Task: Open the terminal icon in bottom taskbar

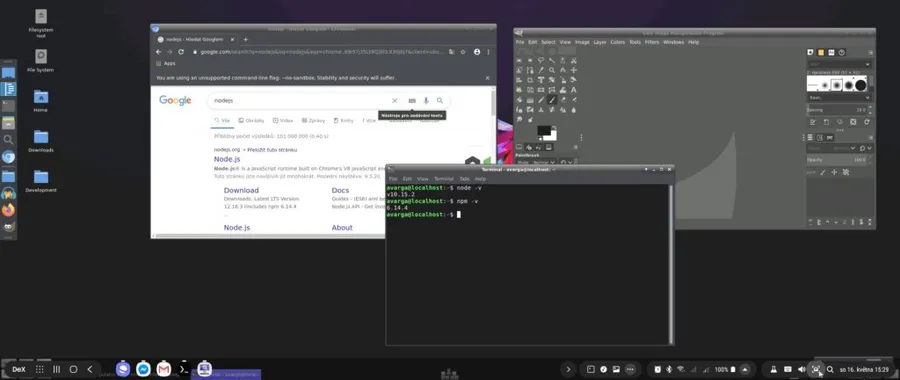Action: (x=184, y=369)
